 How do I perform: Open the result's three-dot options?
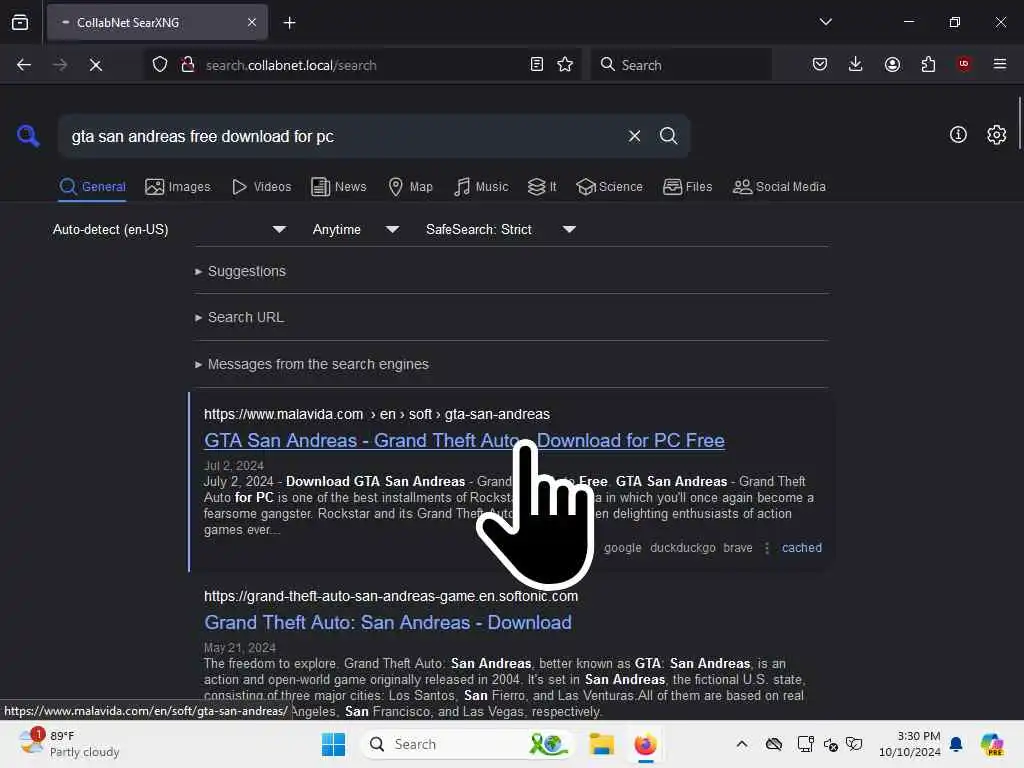pos(767,548)
